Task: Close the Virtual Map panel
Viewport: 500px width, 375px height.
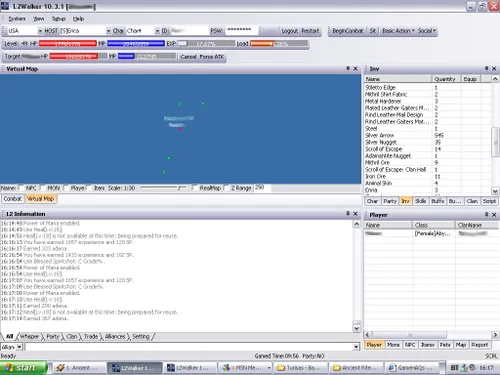Action: 355,68
